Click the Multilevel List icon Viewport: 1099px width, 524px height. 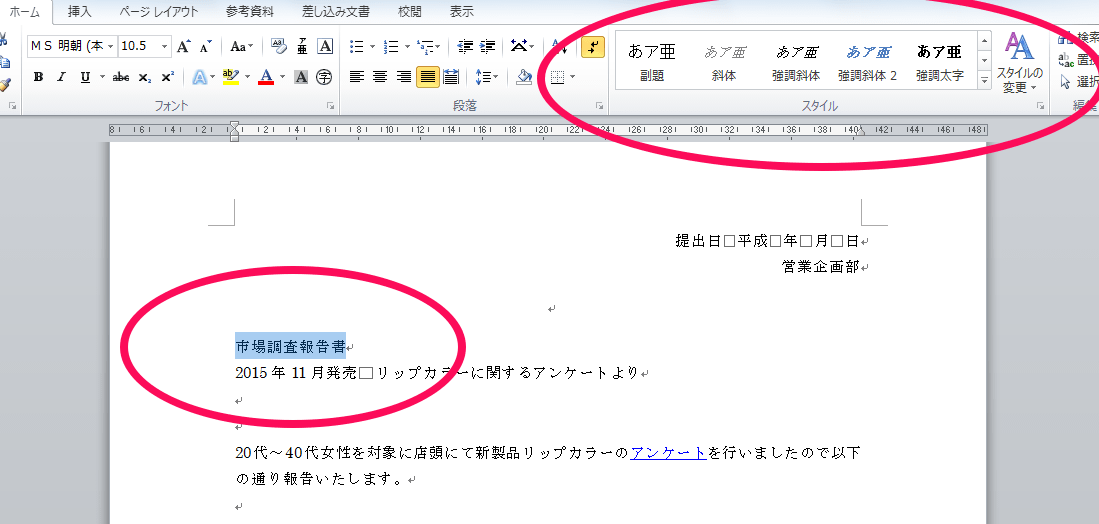(425, 46)
